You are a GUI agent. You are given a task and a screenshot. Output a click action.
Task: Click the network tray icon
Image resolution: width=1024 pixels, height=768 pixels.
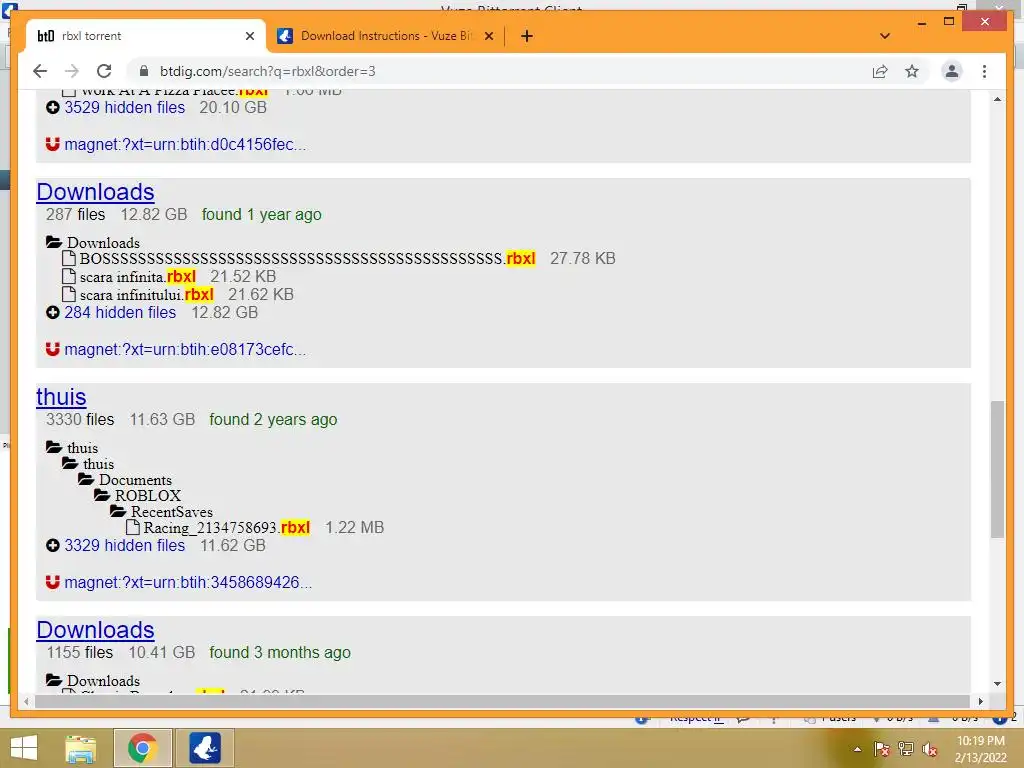906,749
